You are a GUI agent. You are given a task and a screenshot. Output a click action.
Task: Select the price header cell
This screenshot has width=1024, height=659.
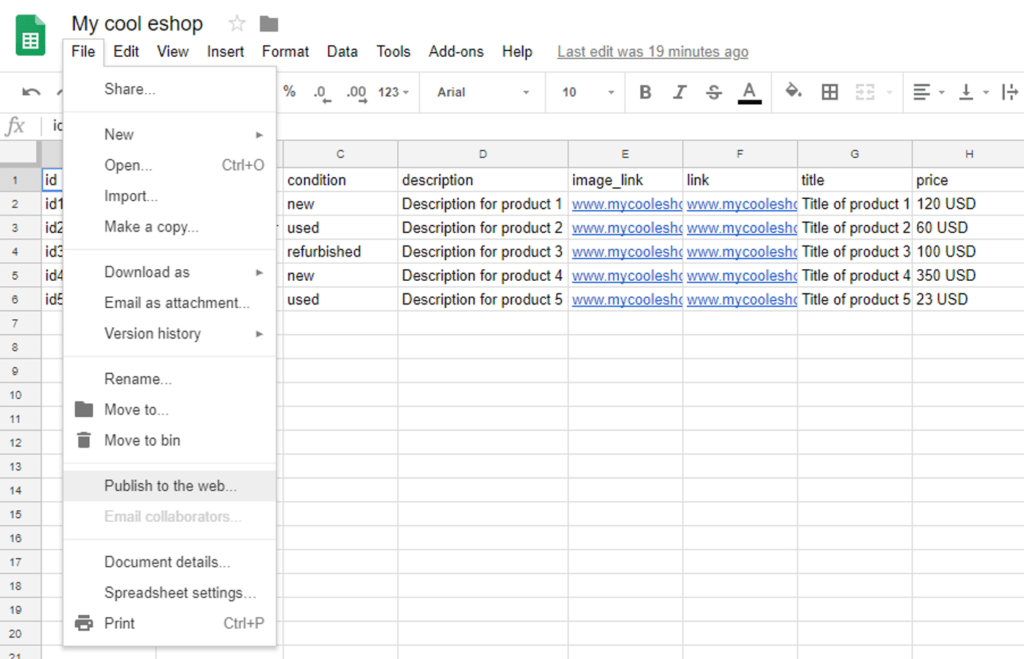pyautogui.click(x=968, y=180)
